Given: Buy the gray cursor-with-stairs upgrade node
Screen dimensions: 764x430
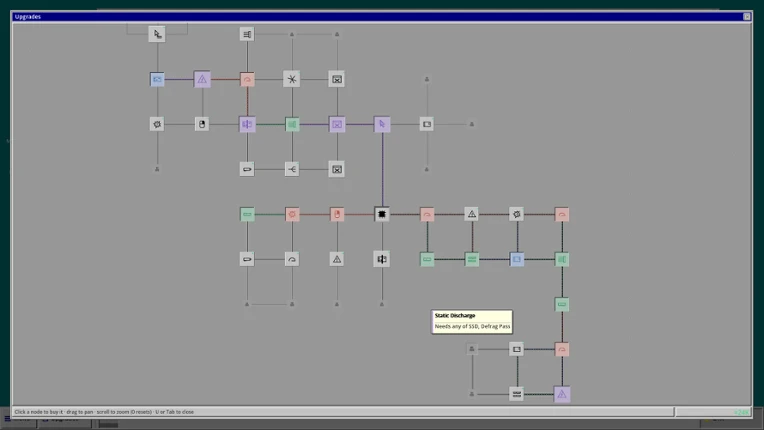Looking at the screenshot, I should click(x=157, y=34).
